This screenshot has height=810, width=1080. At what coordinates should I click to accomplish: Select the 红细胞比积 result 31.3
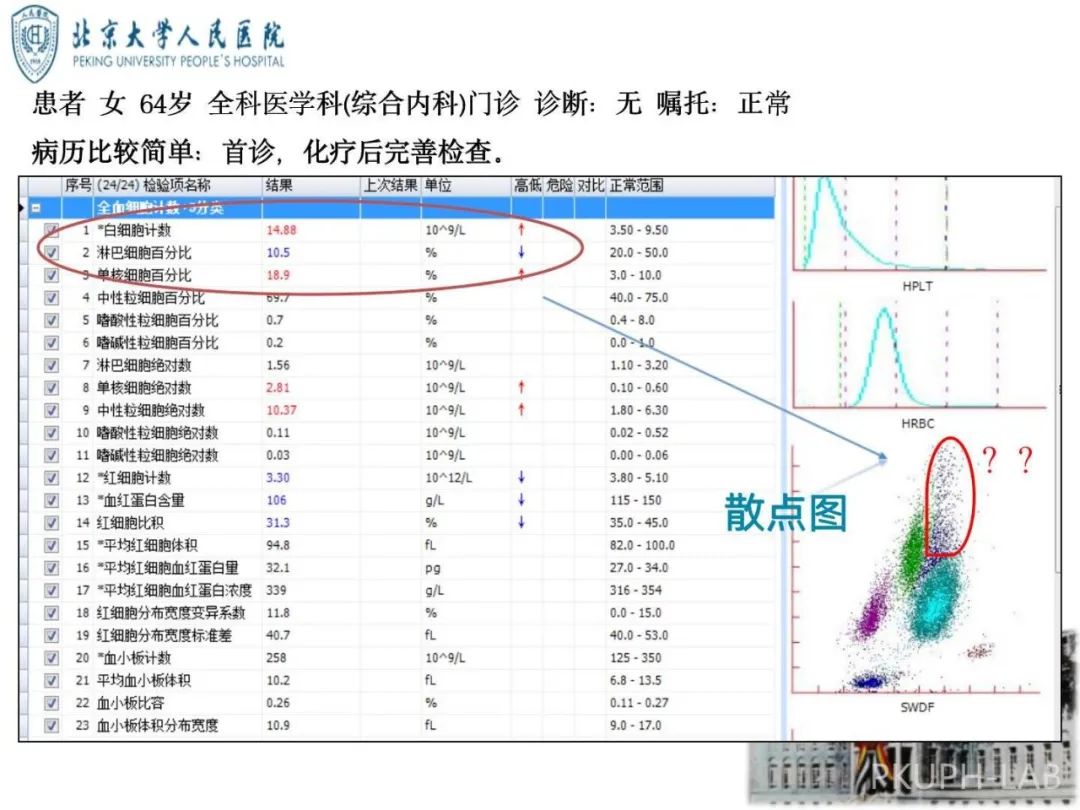(x=278, y=523)
